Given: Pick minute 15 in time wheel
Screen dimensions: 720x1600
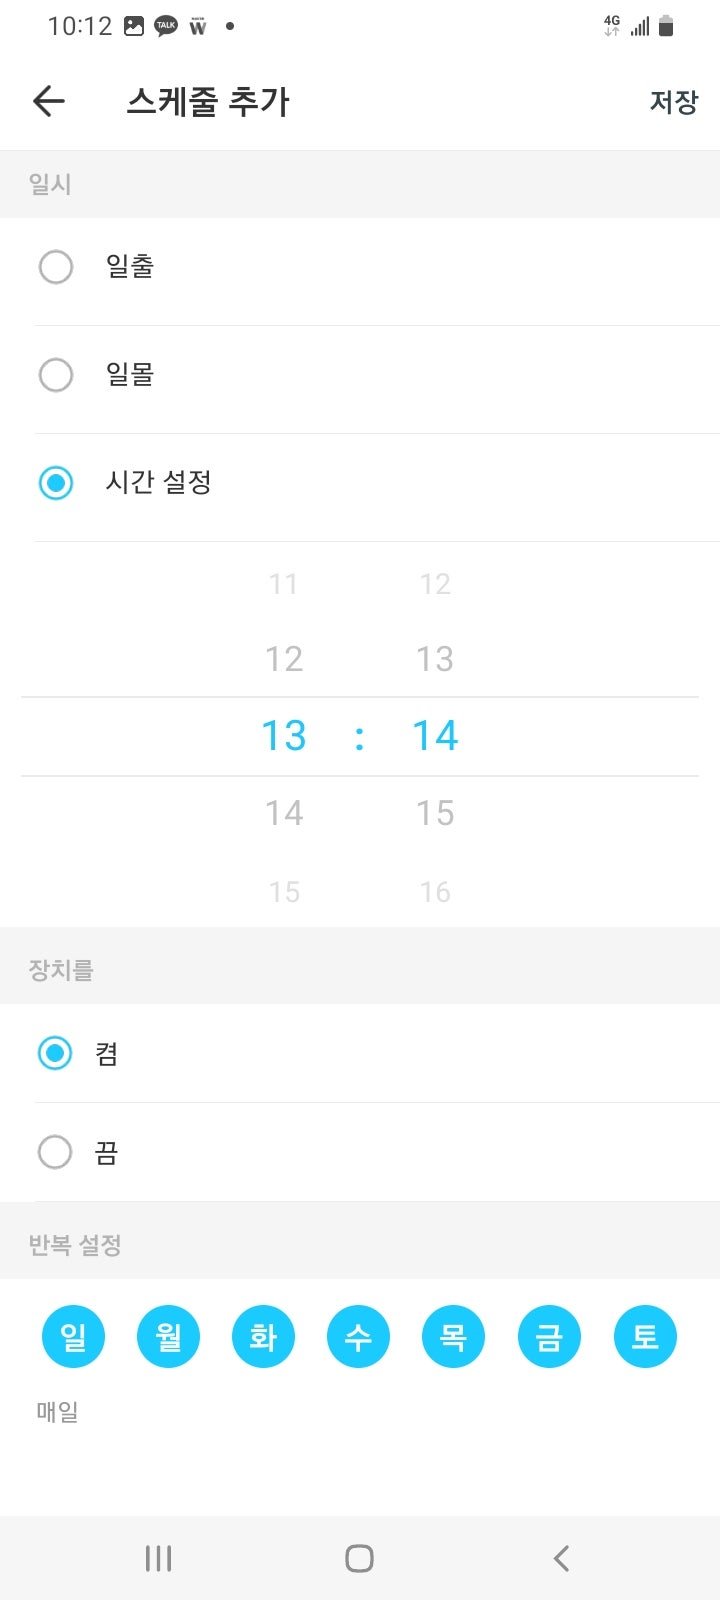Looking at the screenshot, I should point(435,813).
